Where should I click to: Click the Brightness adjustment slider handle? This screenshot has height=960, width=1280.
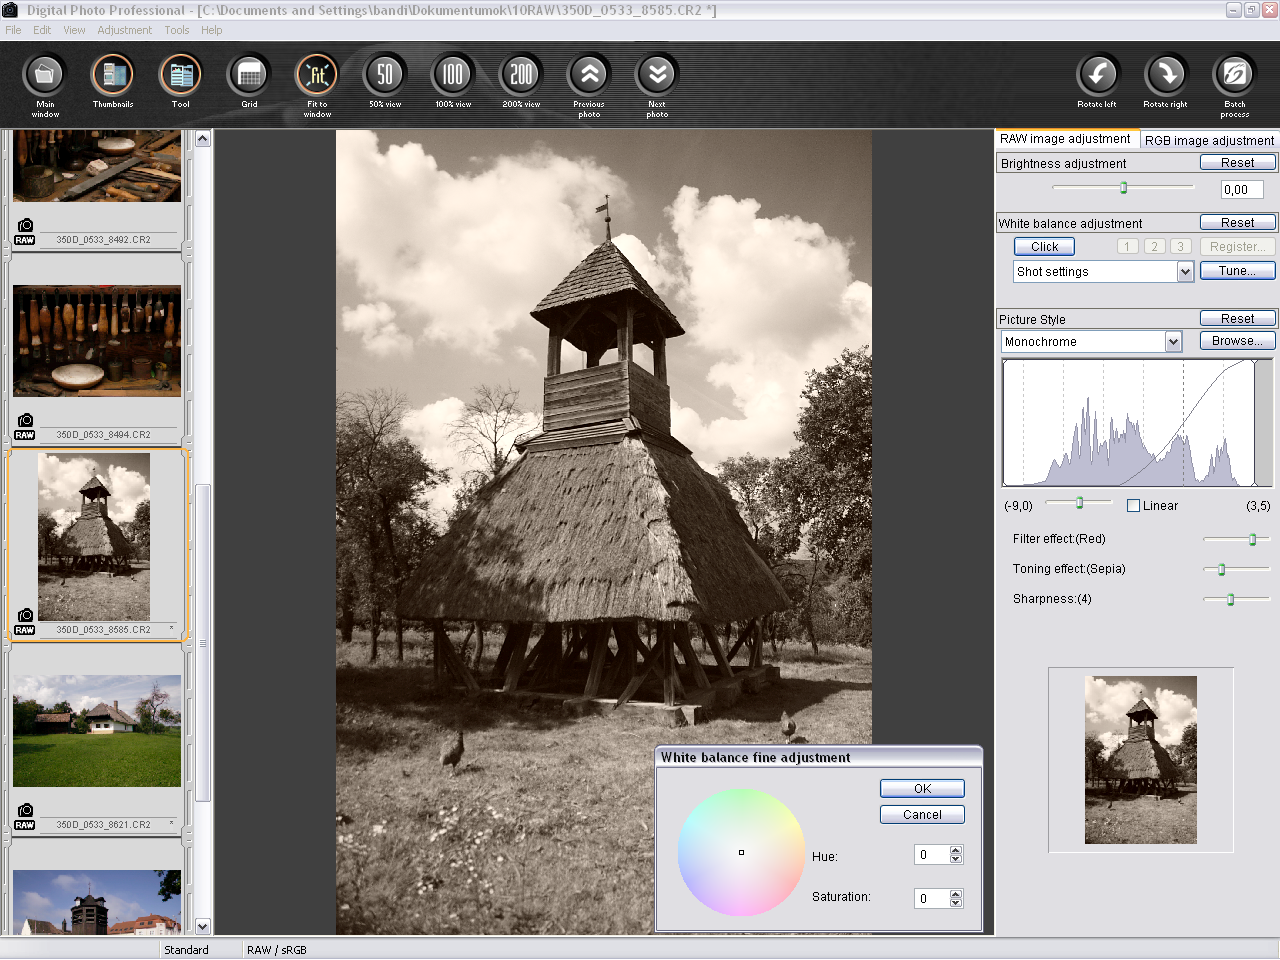pyautogui.click(x=1124, y=188)
